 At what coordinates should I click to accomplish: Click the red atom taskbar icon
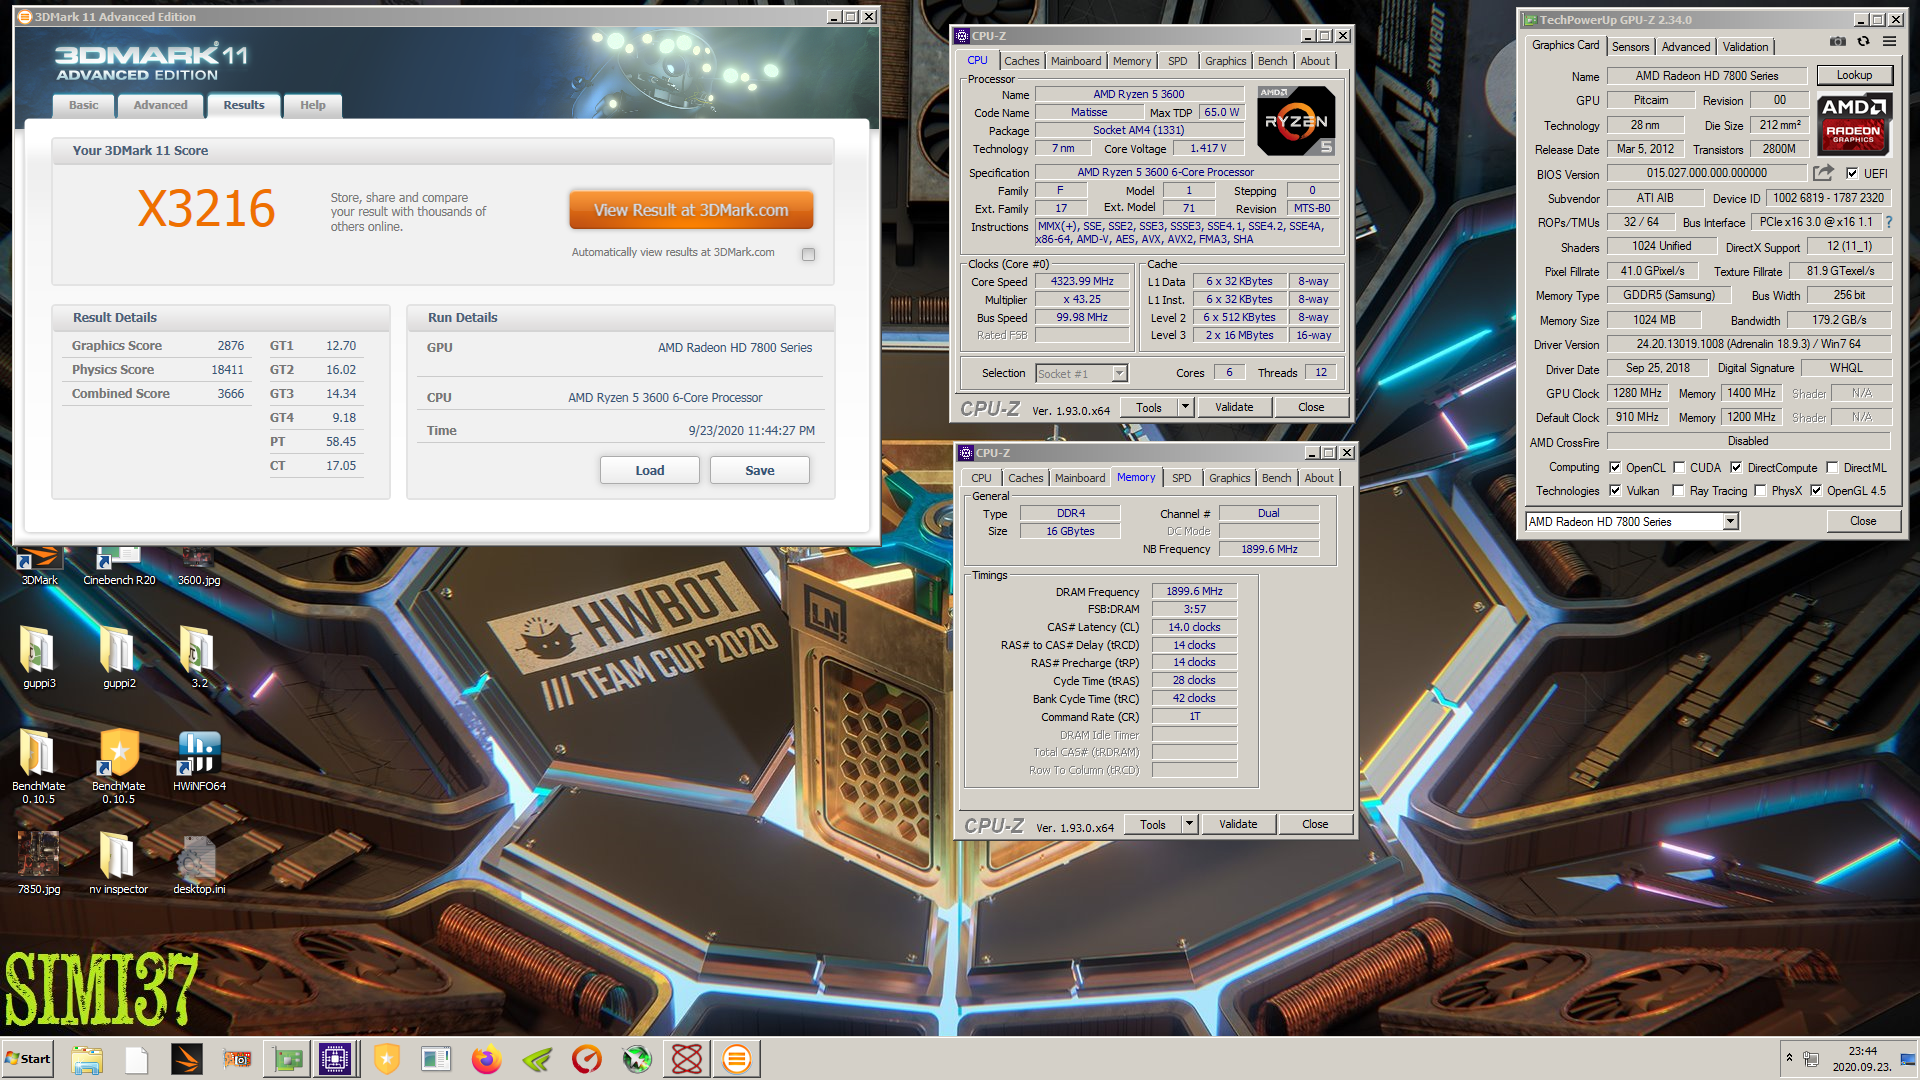(x=687, y=1059)
